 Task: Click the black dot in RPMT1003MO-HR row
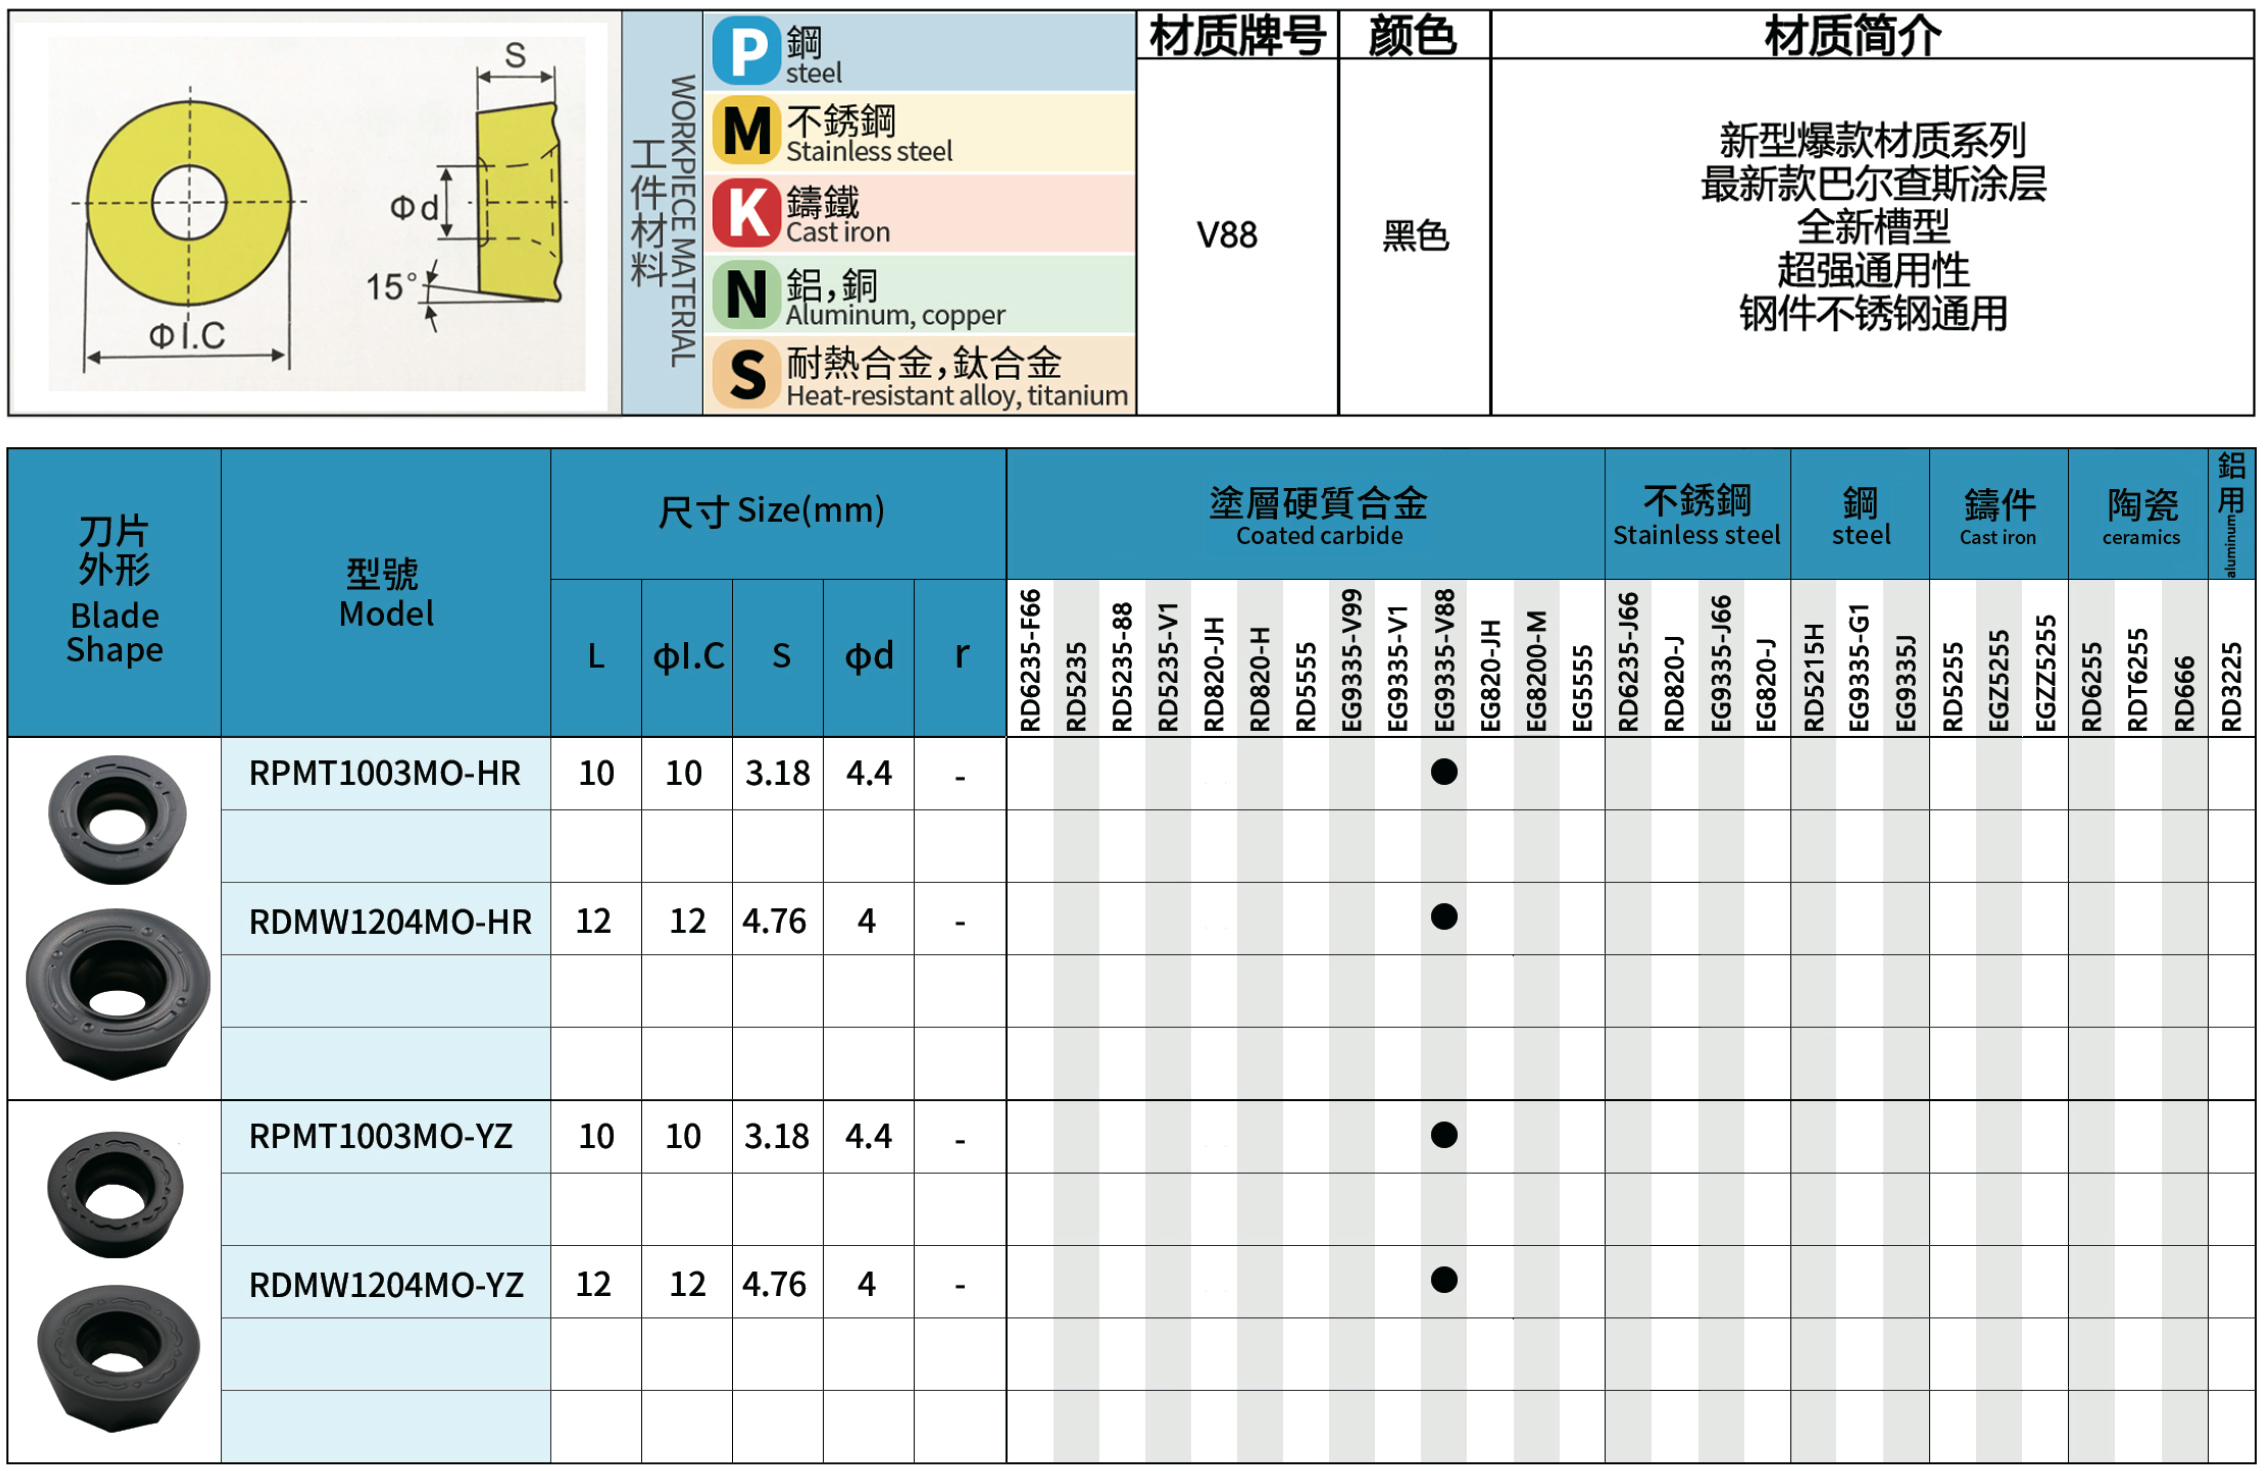click(1443, 772)
